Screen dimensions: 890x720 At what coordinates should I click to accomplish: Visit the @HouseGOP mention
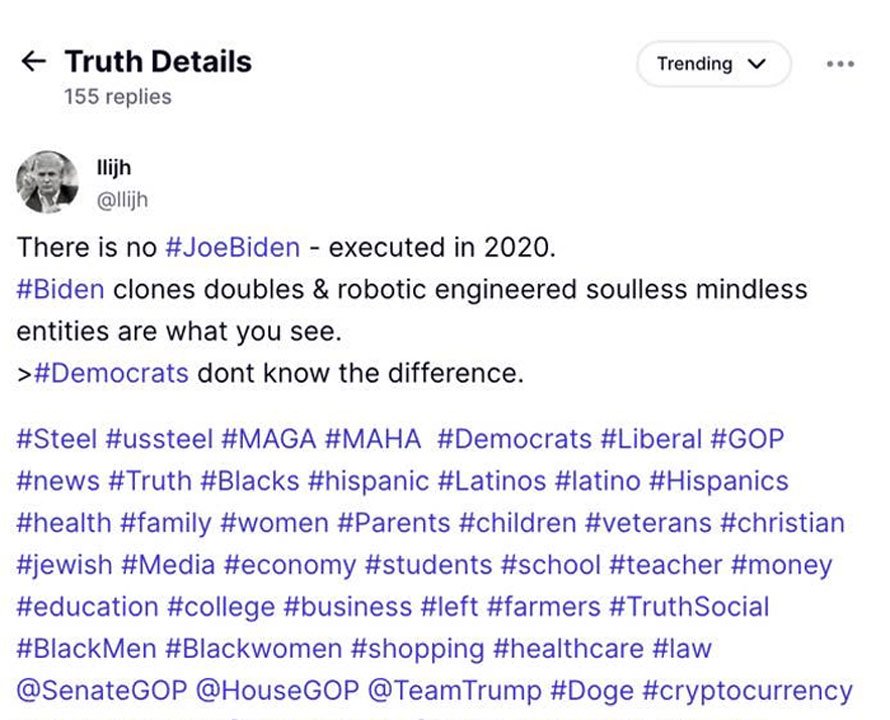pyautogui.click(x=278, y=691)
